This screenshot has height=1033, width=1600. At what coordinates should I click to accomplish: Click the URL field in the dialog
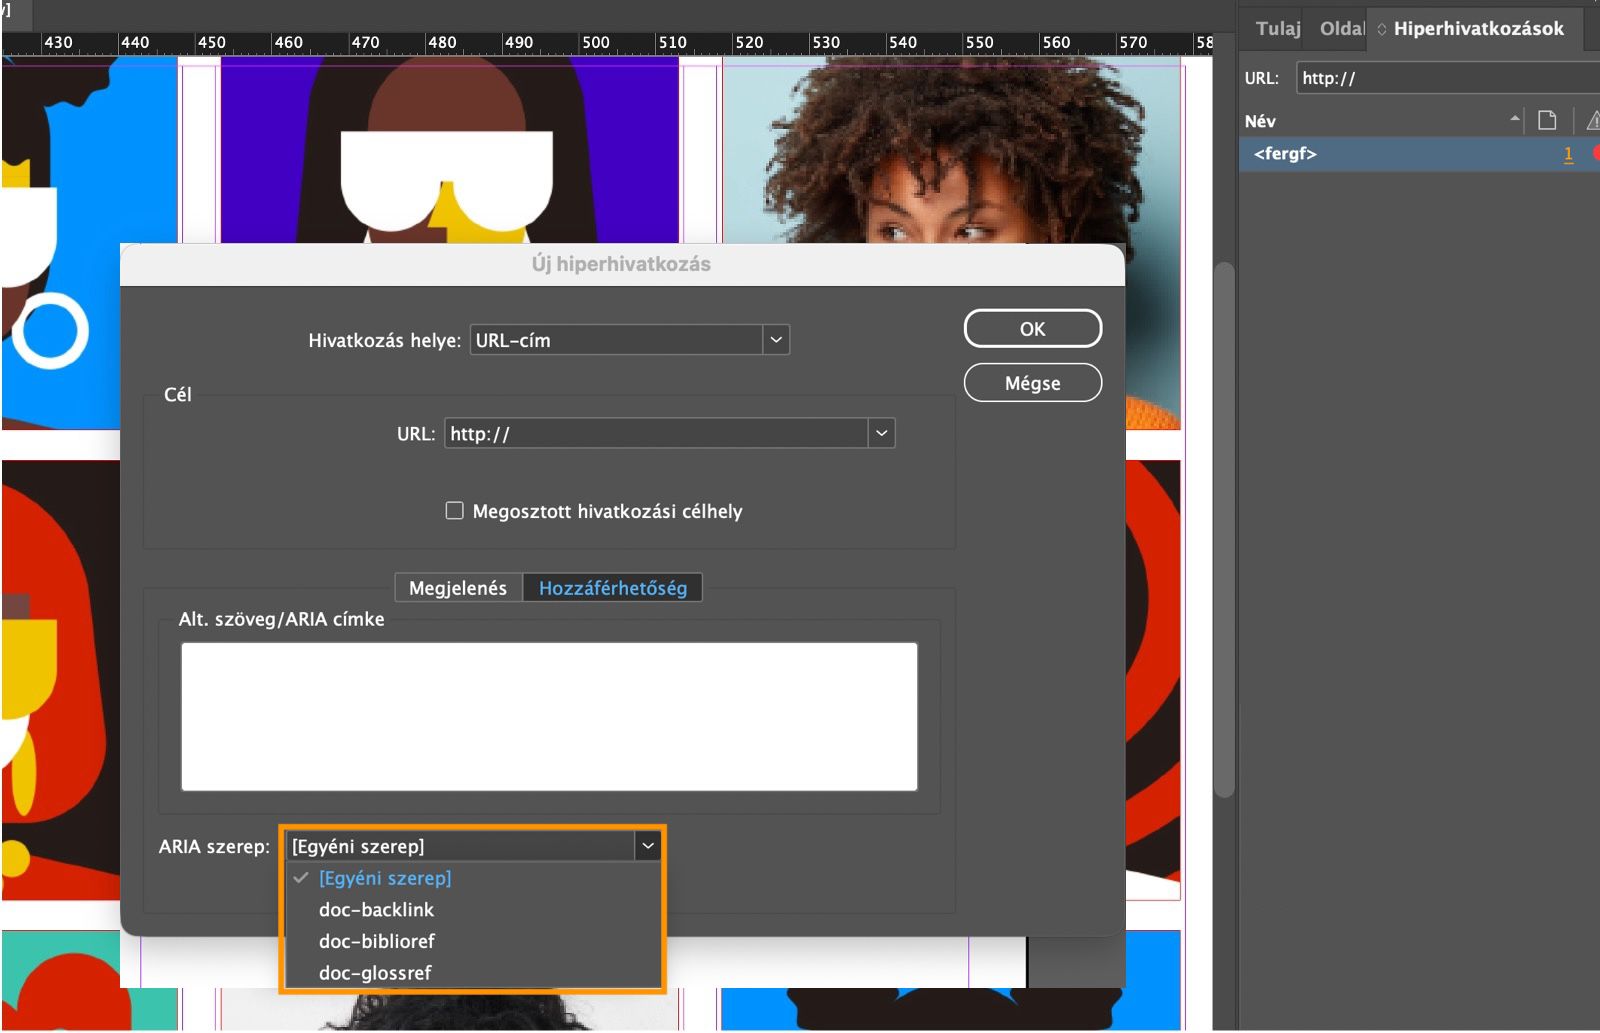click(x=656, y=433)
